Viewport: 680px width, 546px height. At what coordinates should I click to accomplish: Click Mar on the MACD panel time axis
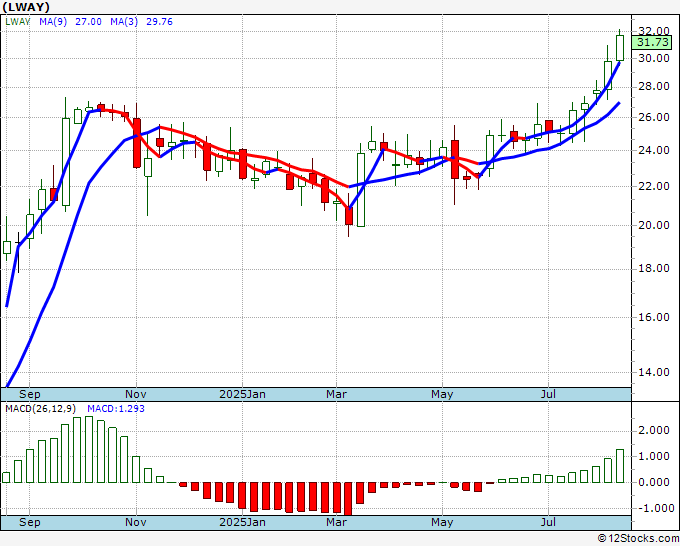coord(337,522)
